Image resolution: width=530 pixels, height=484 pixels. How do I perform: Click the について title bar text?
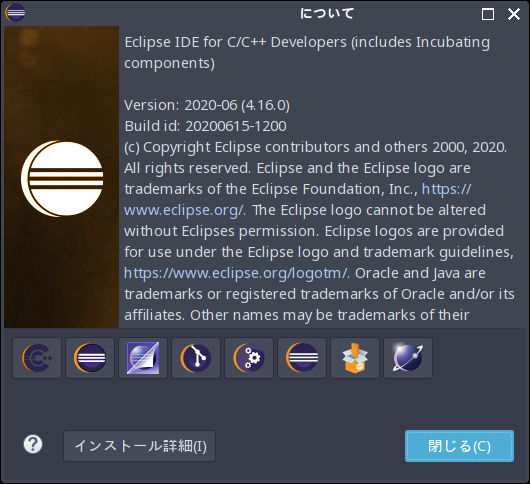[x=327, y=14]
